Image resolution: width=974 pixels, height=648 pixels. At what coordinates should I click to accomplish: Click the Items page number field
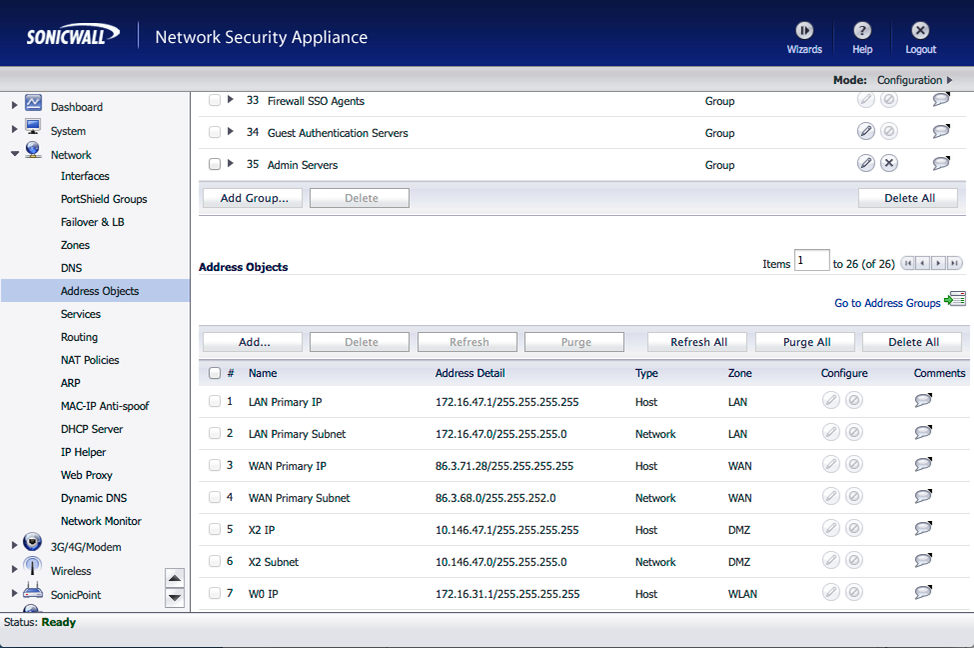(812, 260)
